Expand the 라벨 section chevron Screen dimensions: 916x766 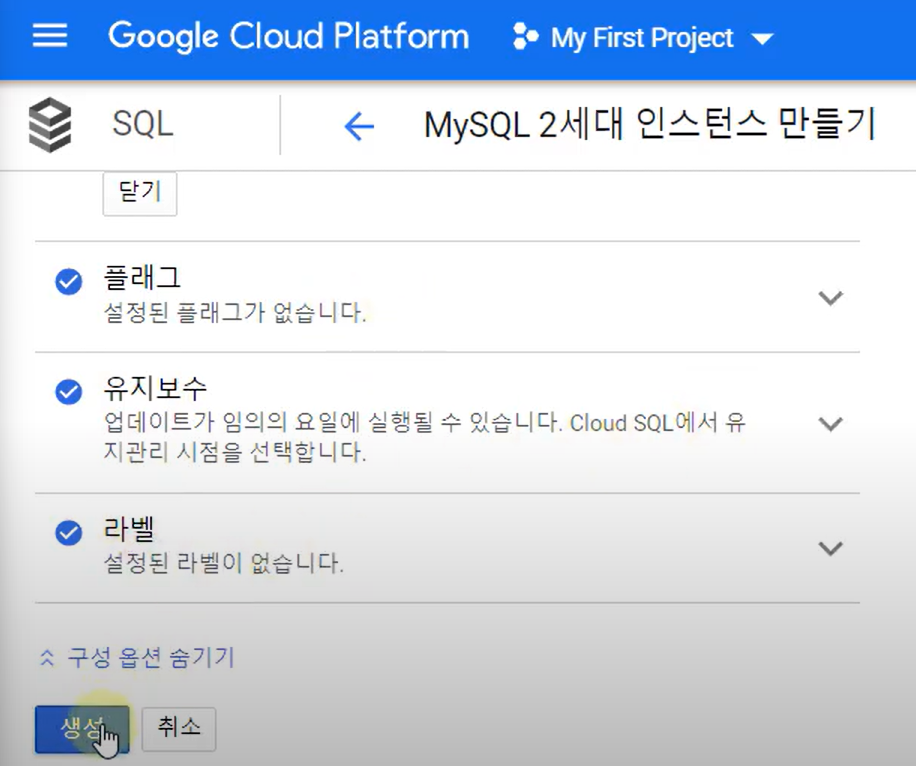tap(830, 549)
